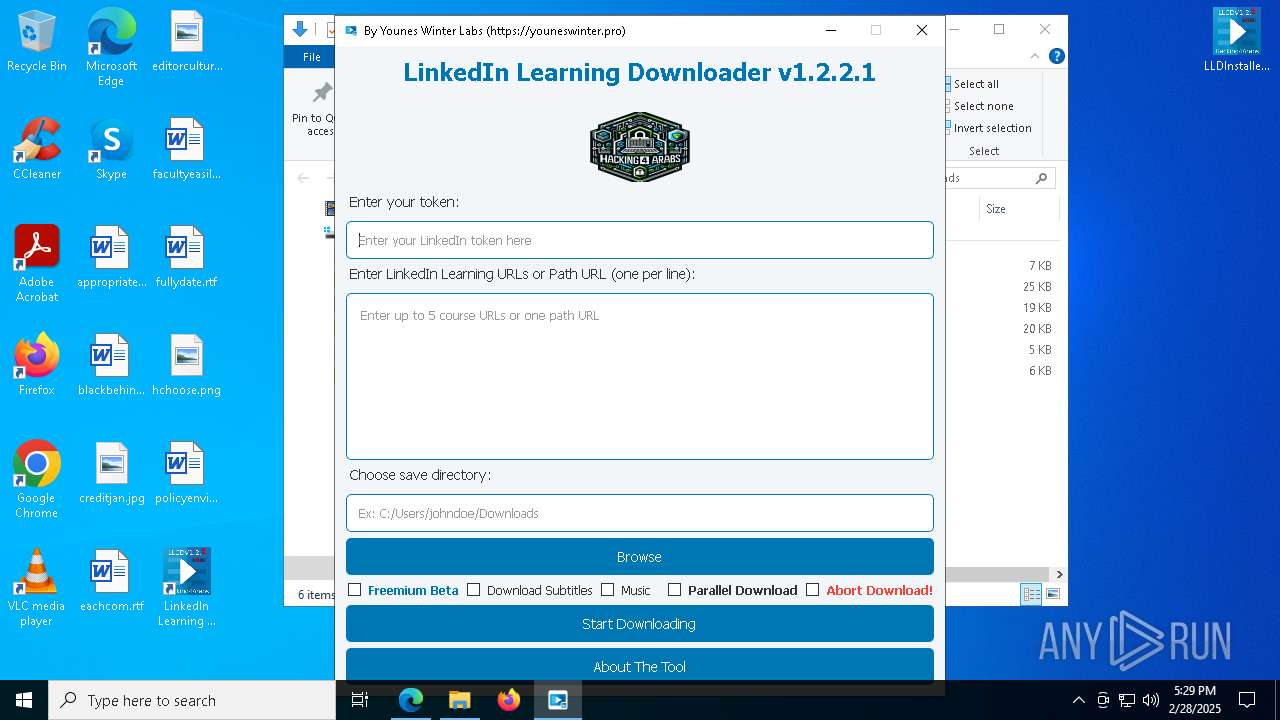Open Firefox desktop shortcut
The image size is (1280, 720).
tap(37, 365)
